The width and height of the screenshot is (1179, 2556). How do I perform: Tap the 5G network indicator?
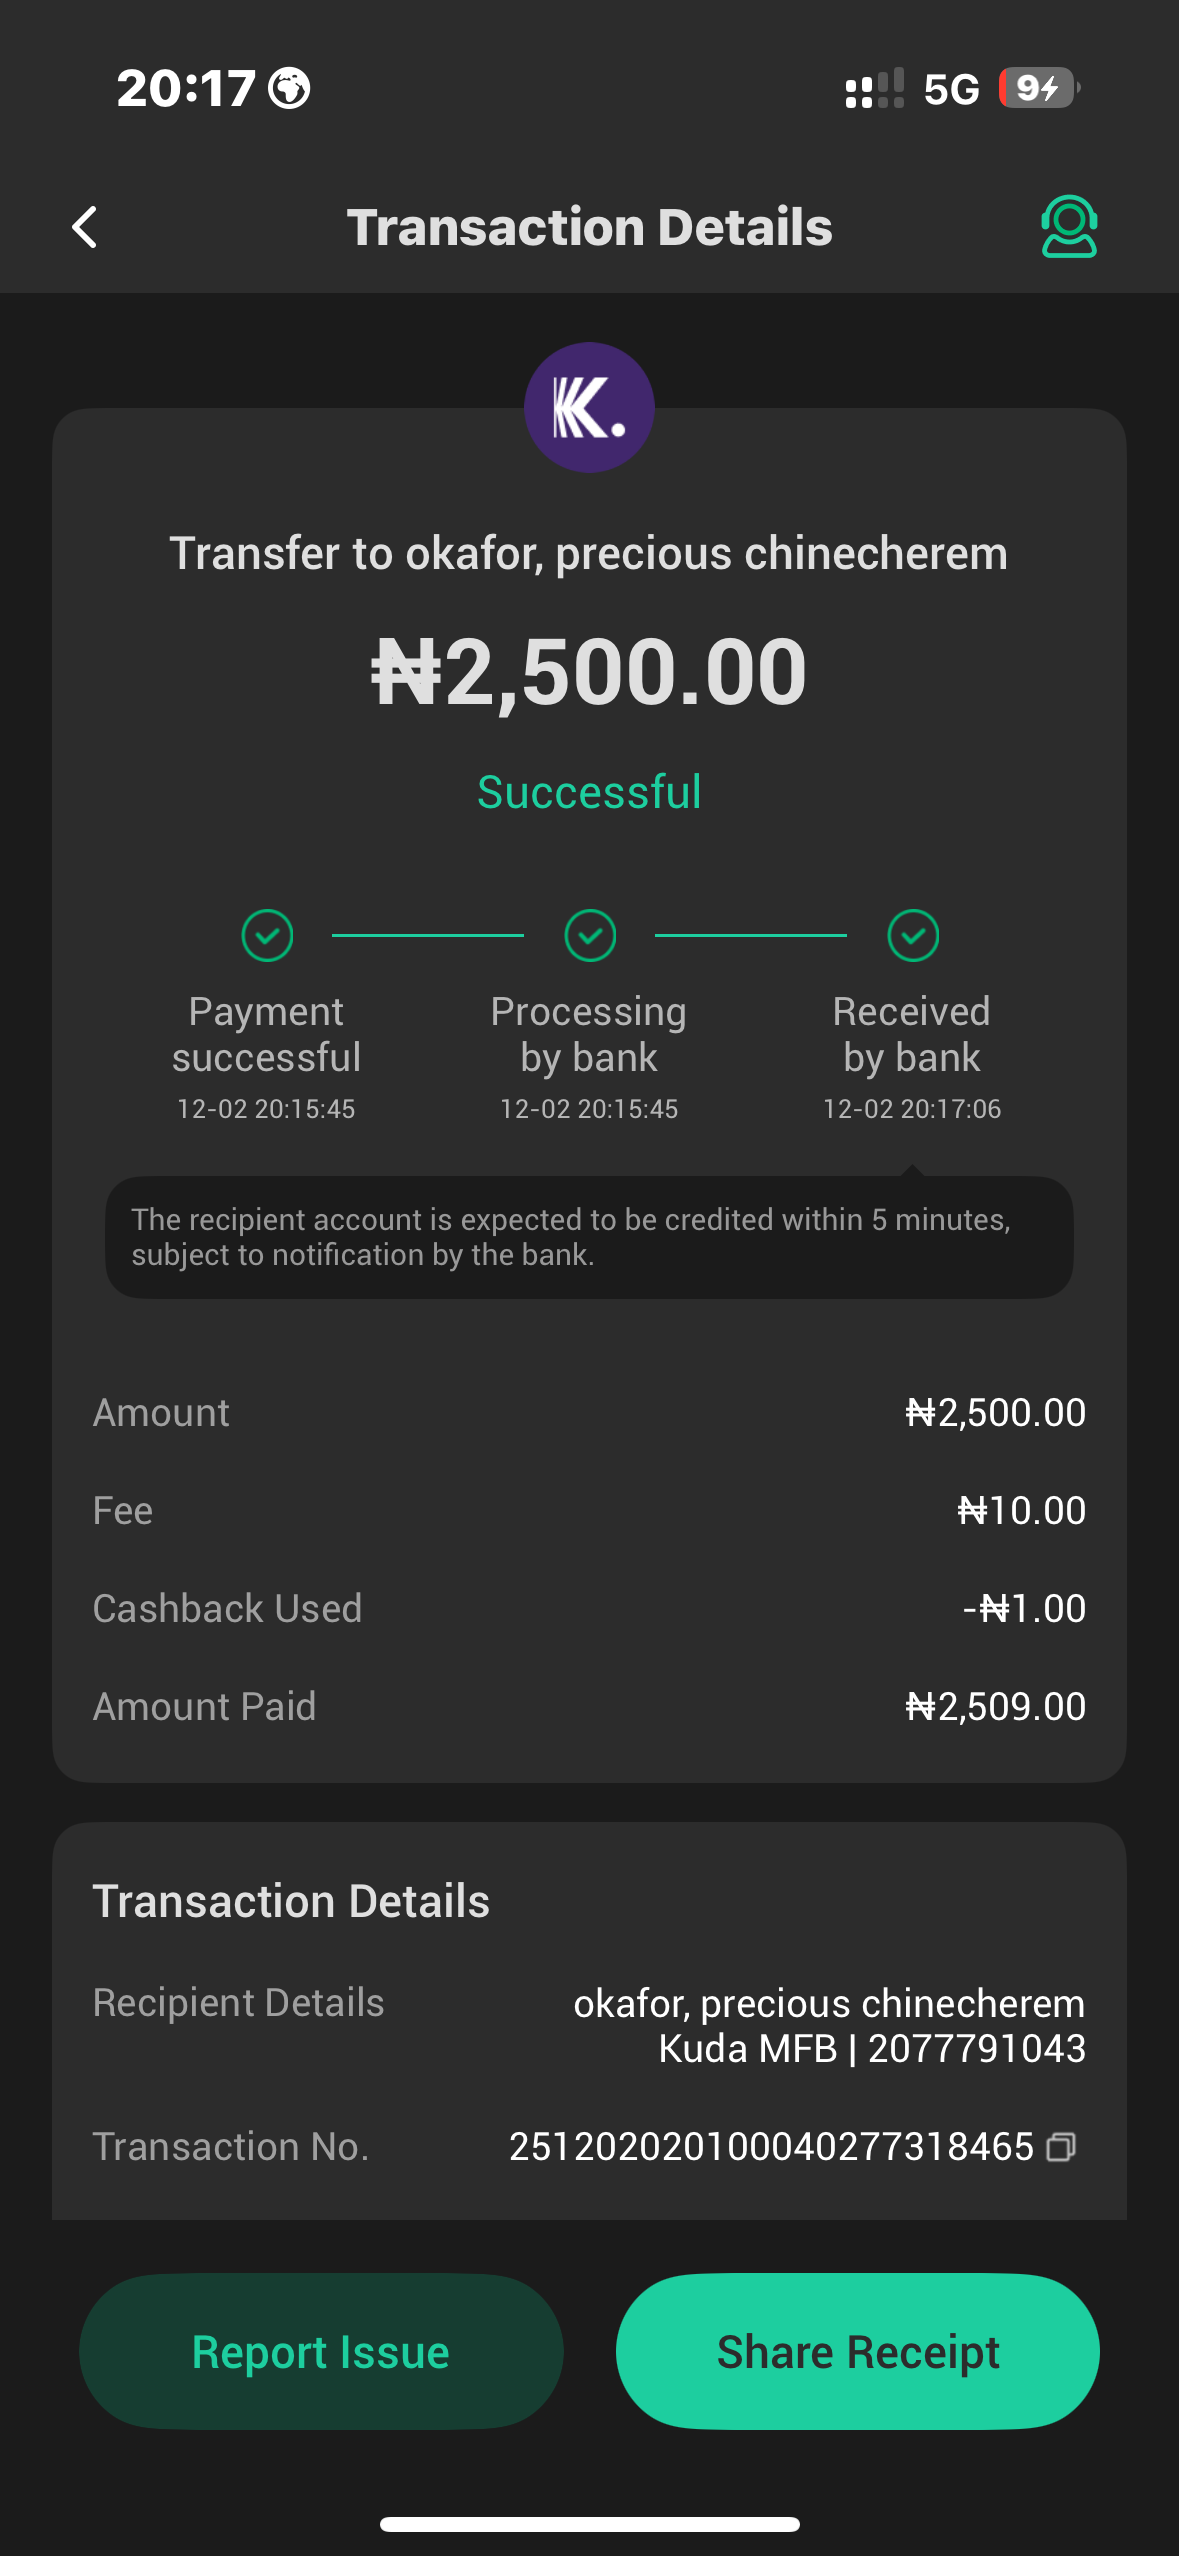(951, 89)
